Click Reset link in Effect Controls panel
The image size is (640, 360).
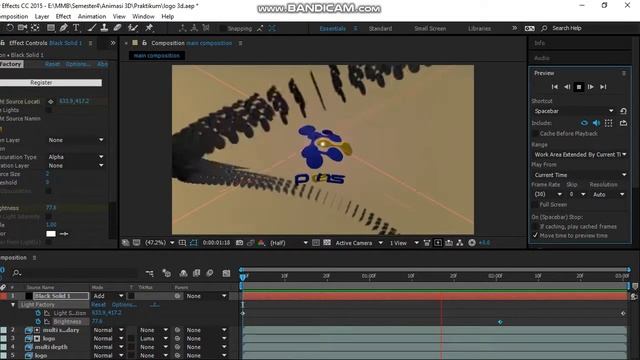(x=52, y=64)
